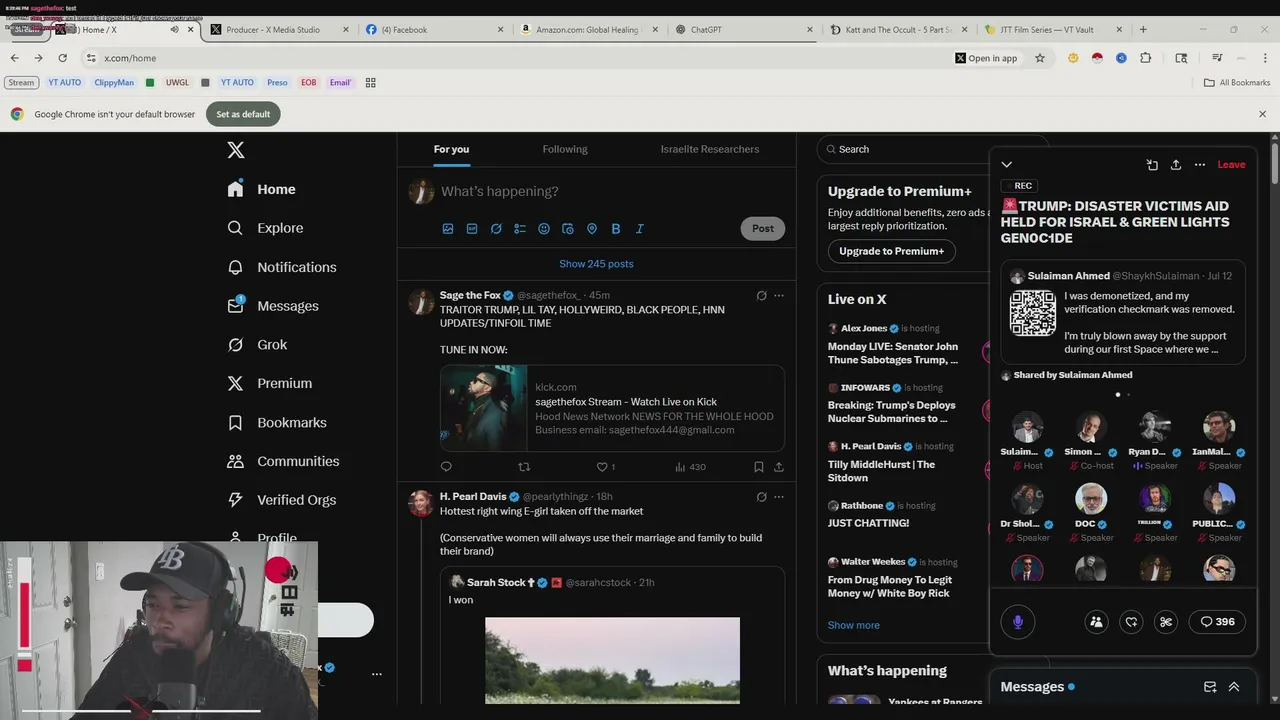Open the kick.com stream link card
Viewport: 1280px width, 720px height.
(x=612, y=408)
